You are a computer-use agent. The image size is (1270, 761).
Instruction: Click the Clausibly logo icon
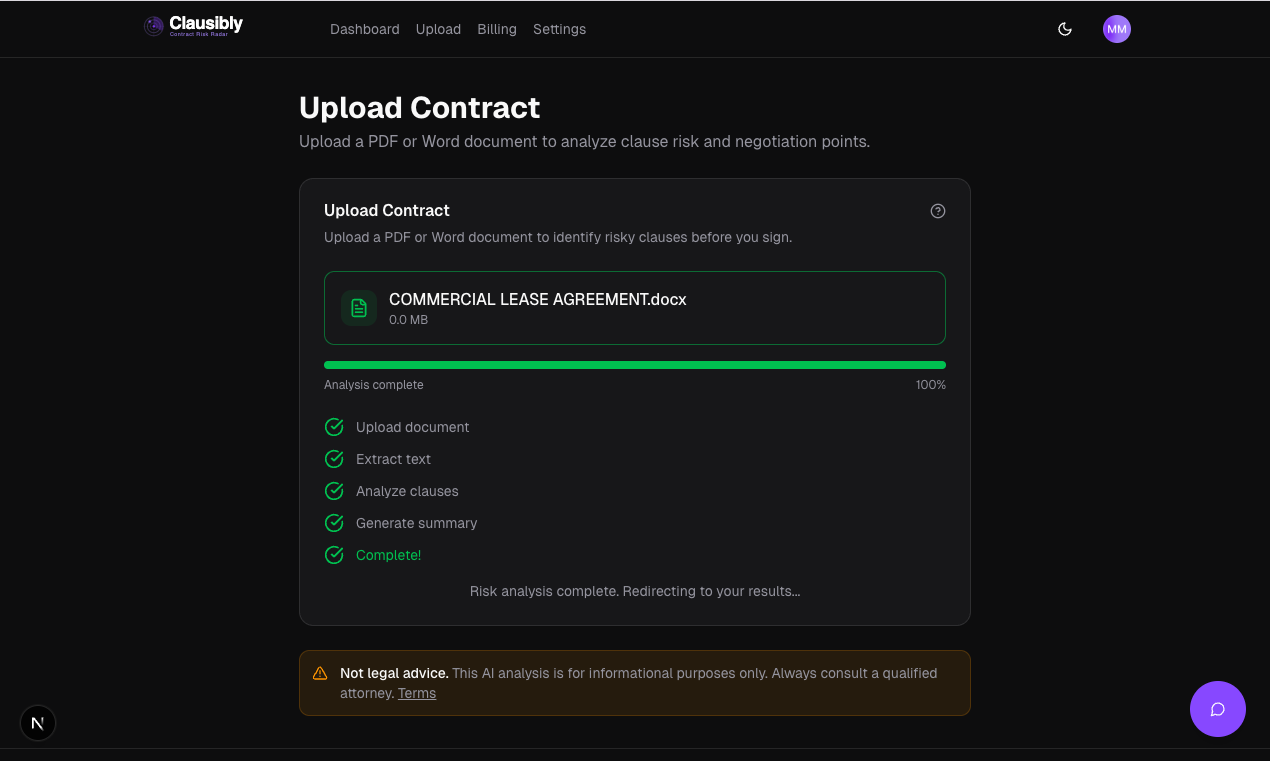pyautogui.click(x=154, y=27)
